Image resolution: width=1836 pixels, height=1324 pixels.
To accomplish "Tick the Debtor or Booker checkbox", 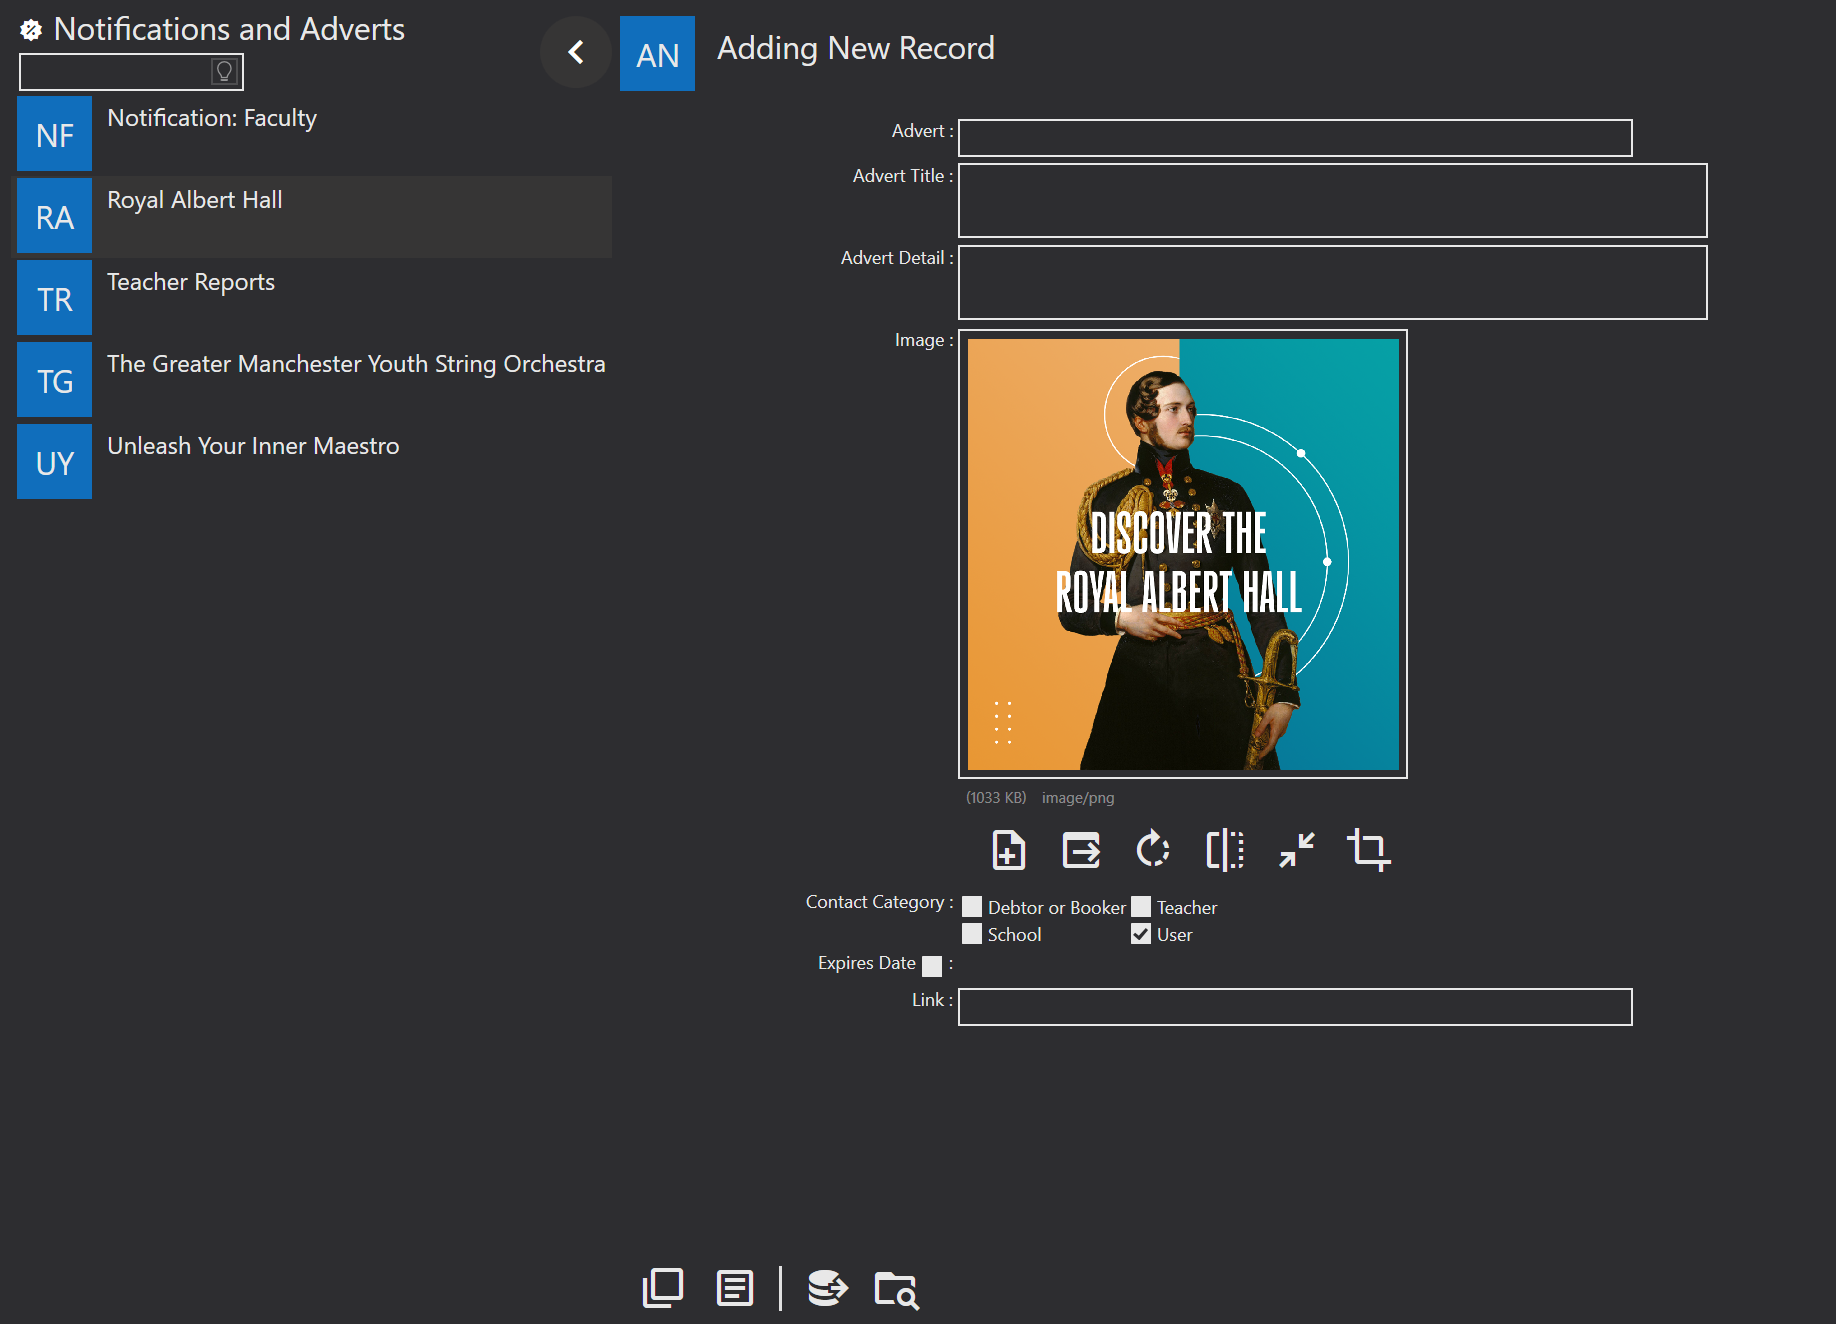I will (972, 907).
